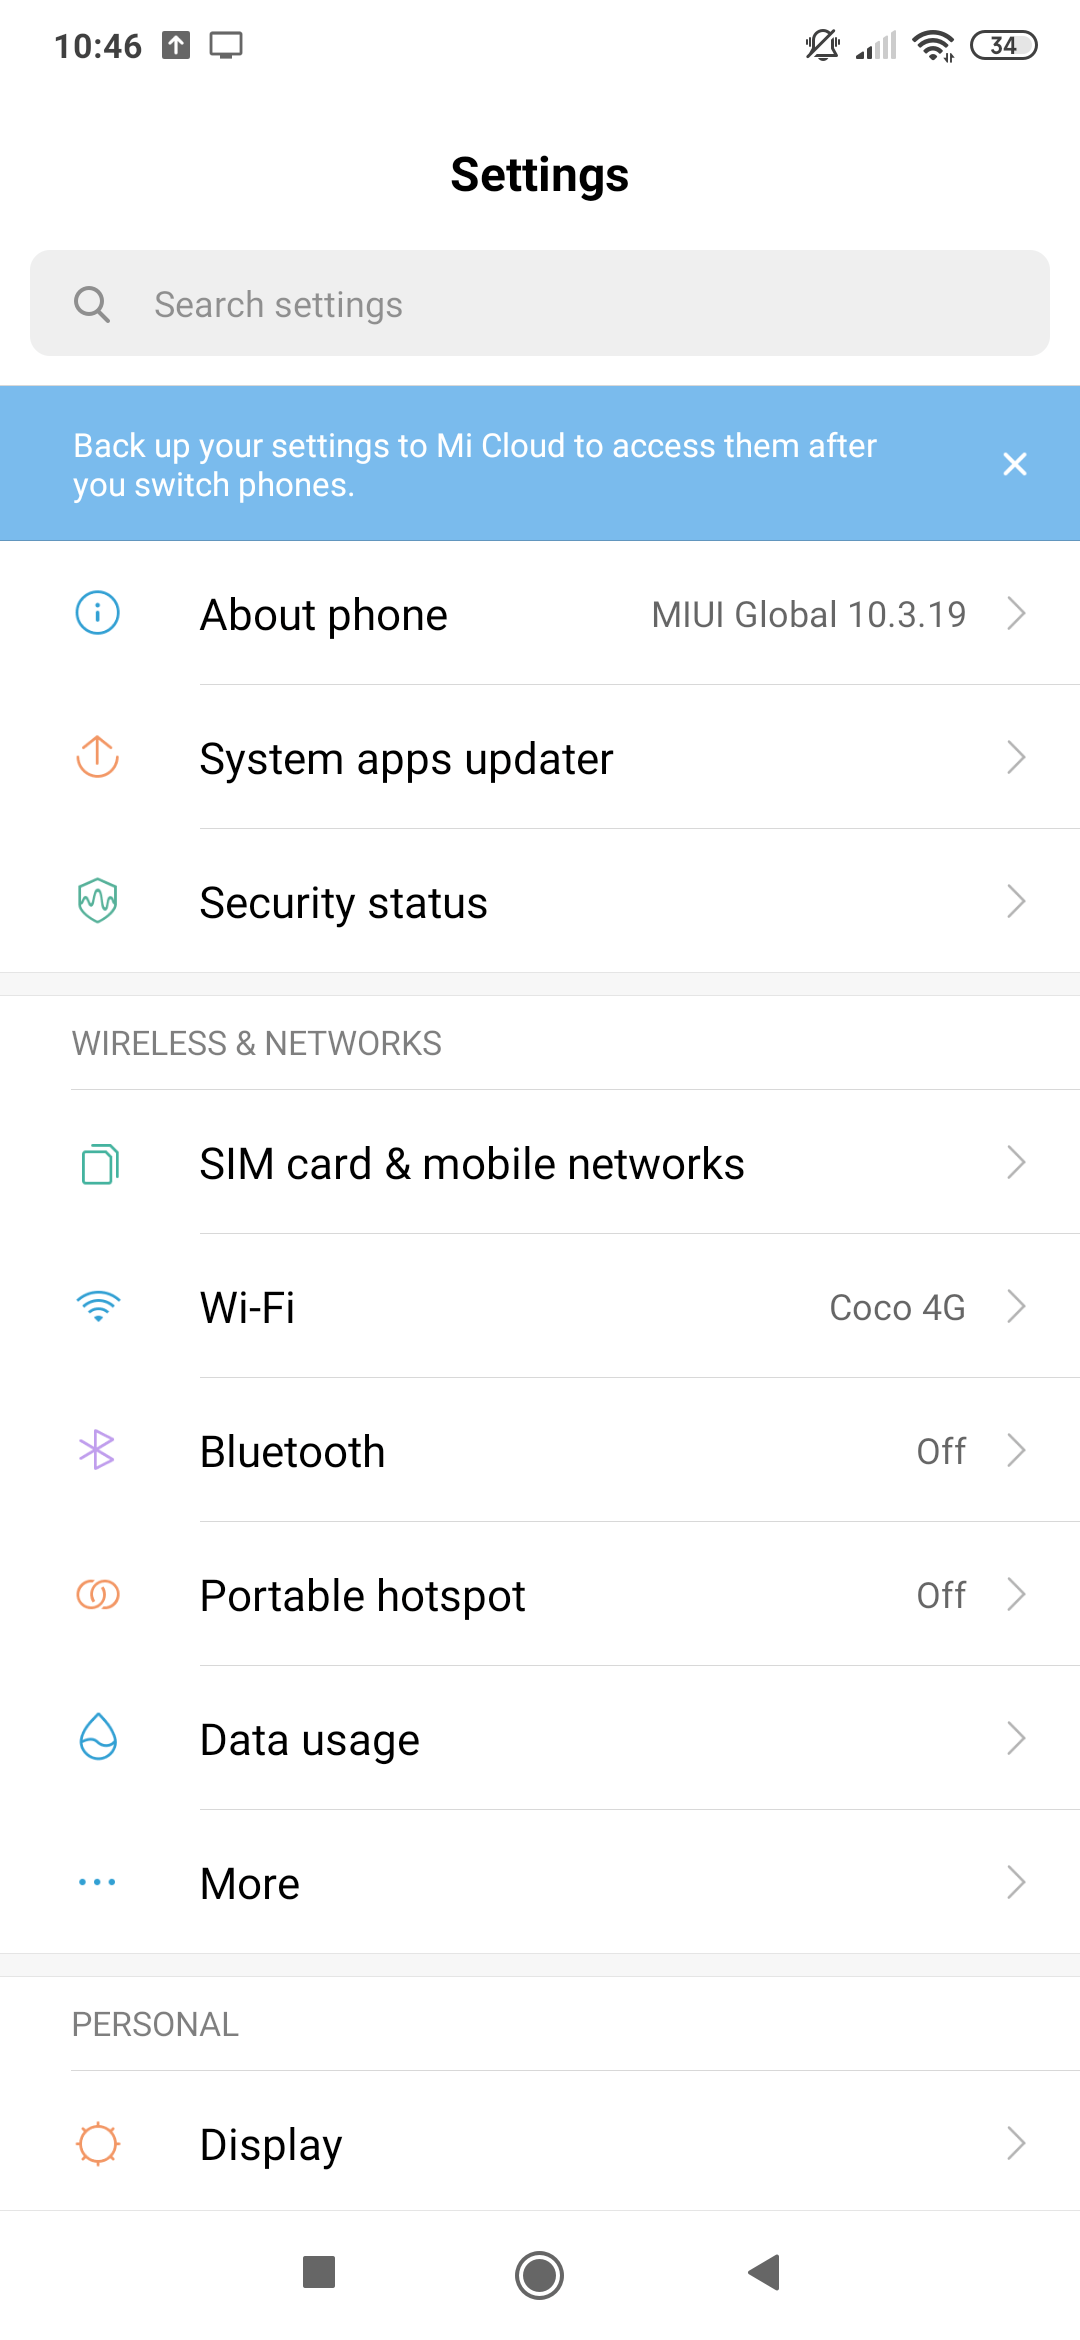Tap the Mi Cloud backup banner text
This screenshot has height=2340, width=1080.
[475, 465]
